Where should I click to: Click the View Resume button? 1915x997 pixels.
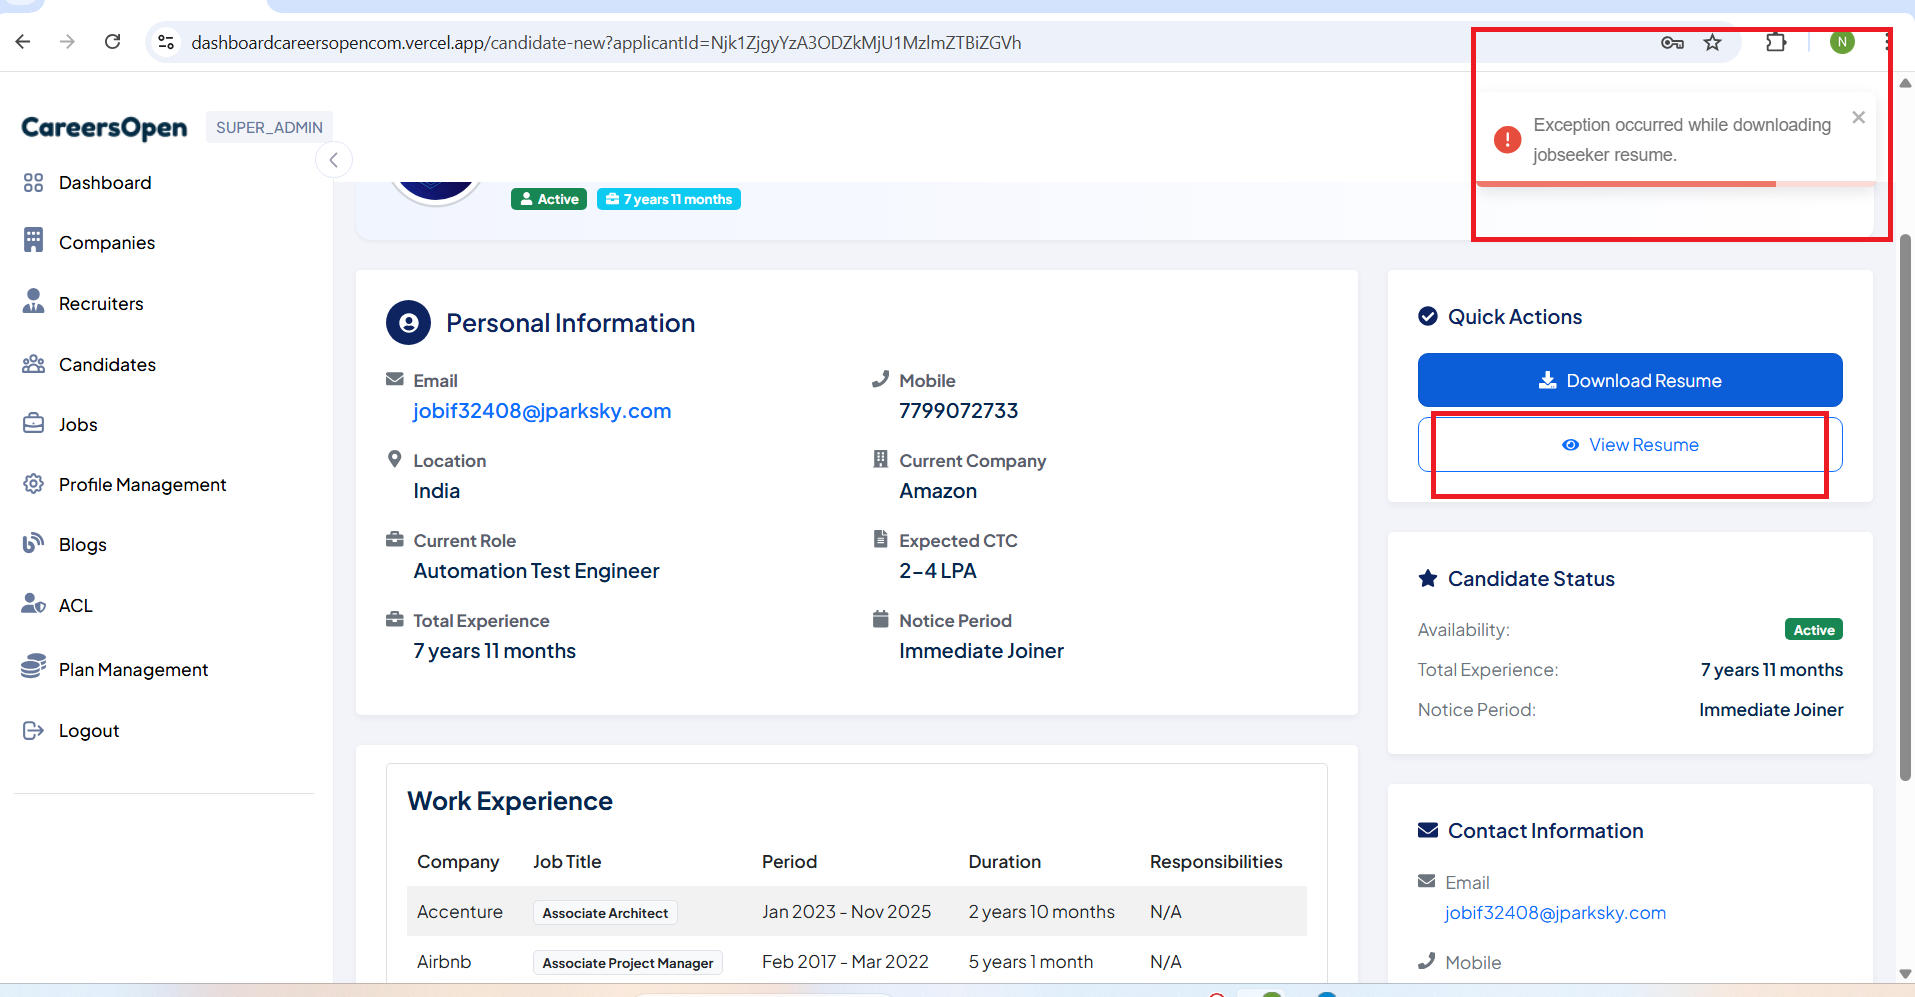click(1630, 445)
